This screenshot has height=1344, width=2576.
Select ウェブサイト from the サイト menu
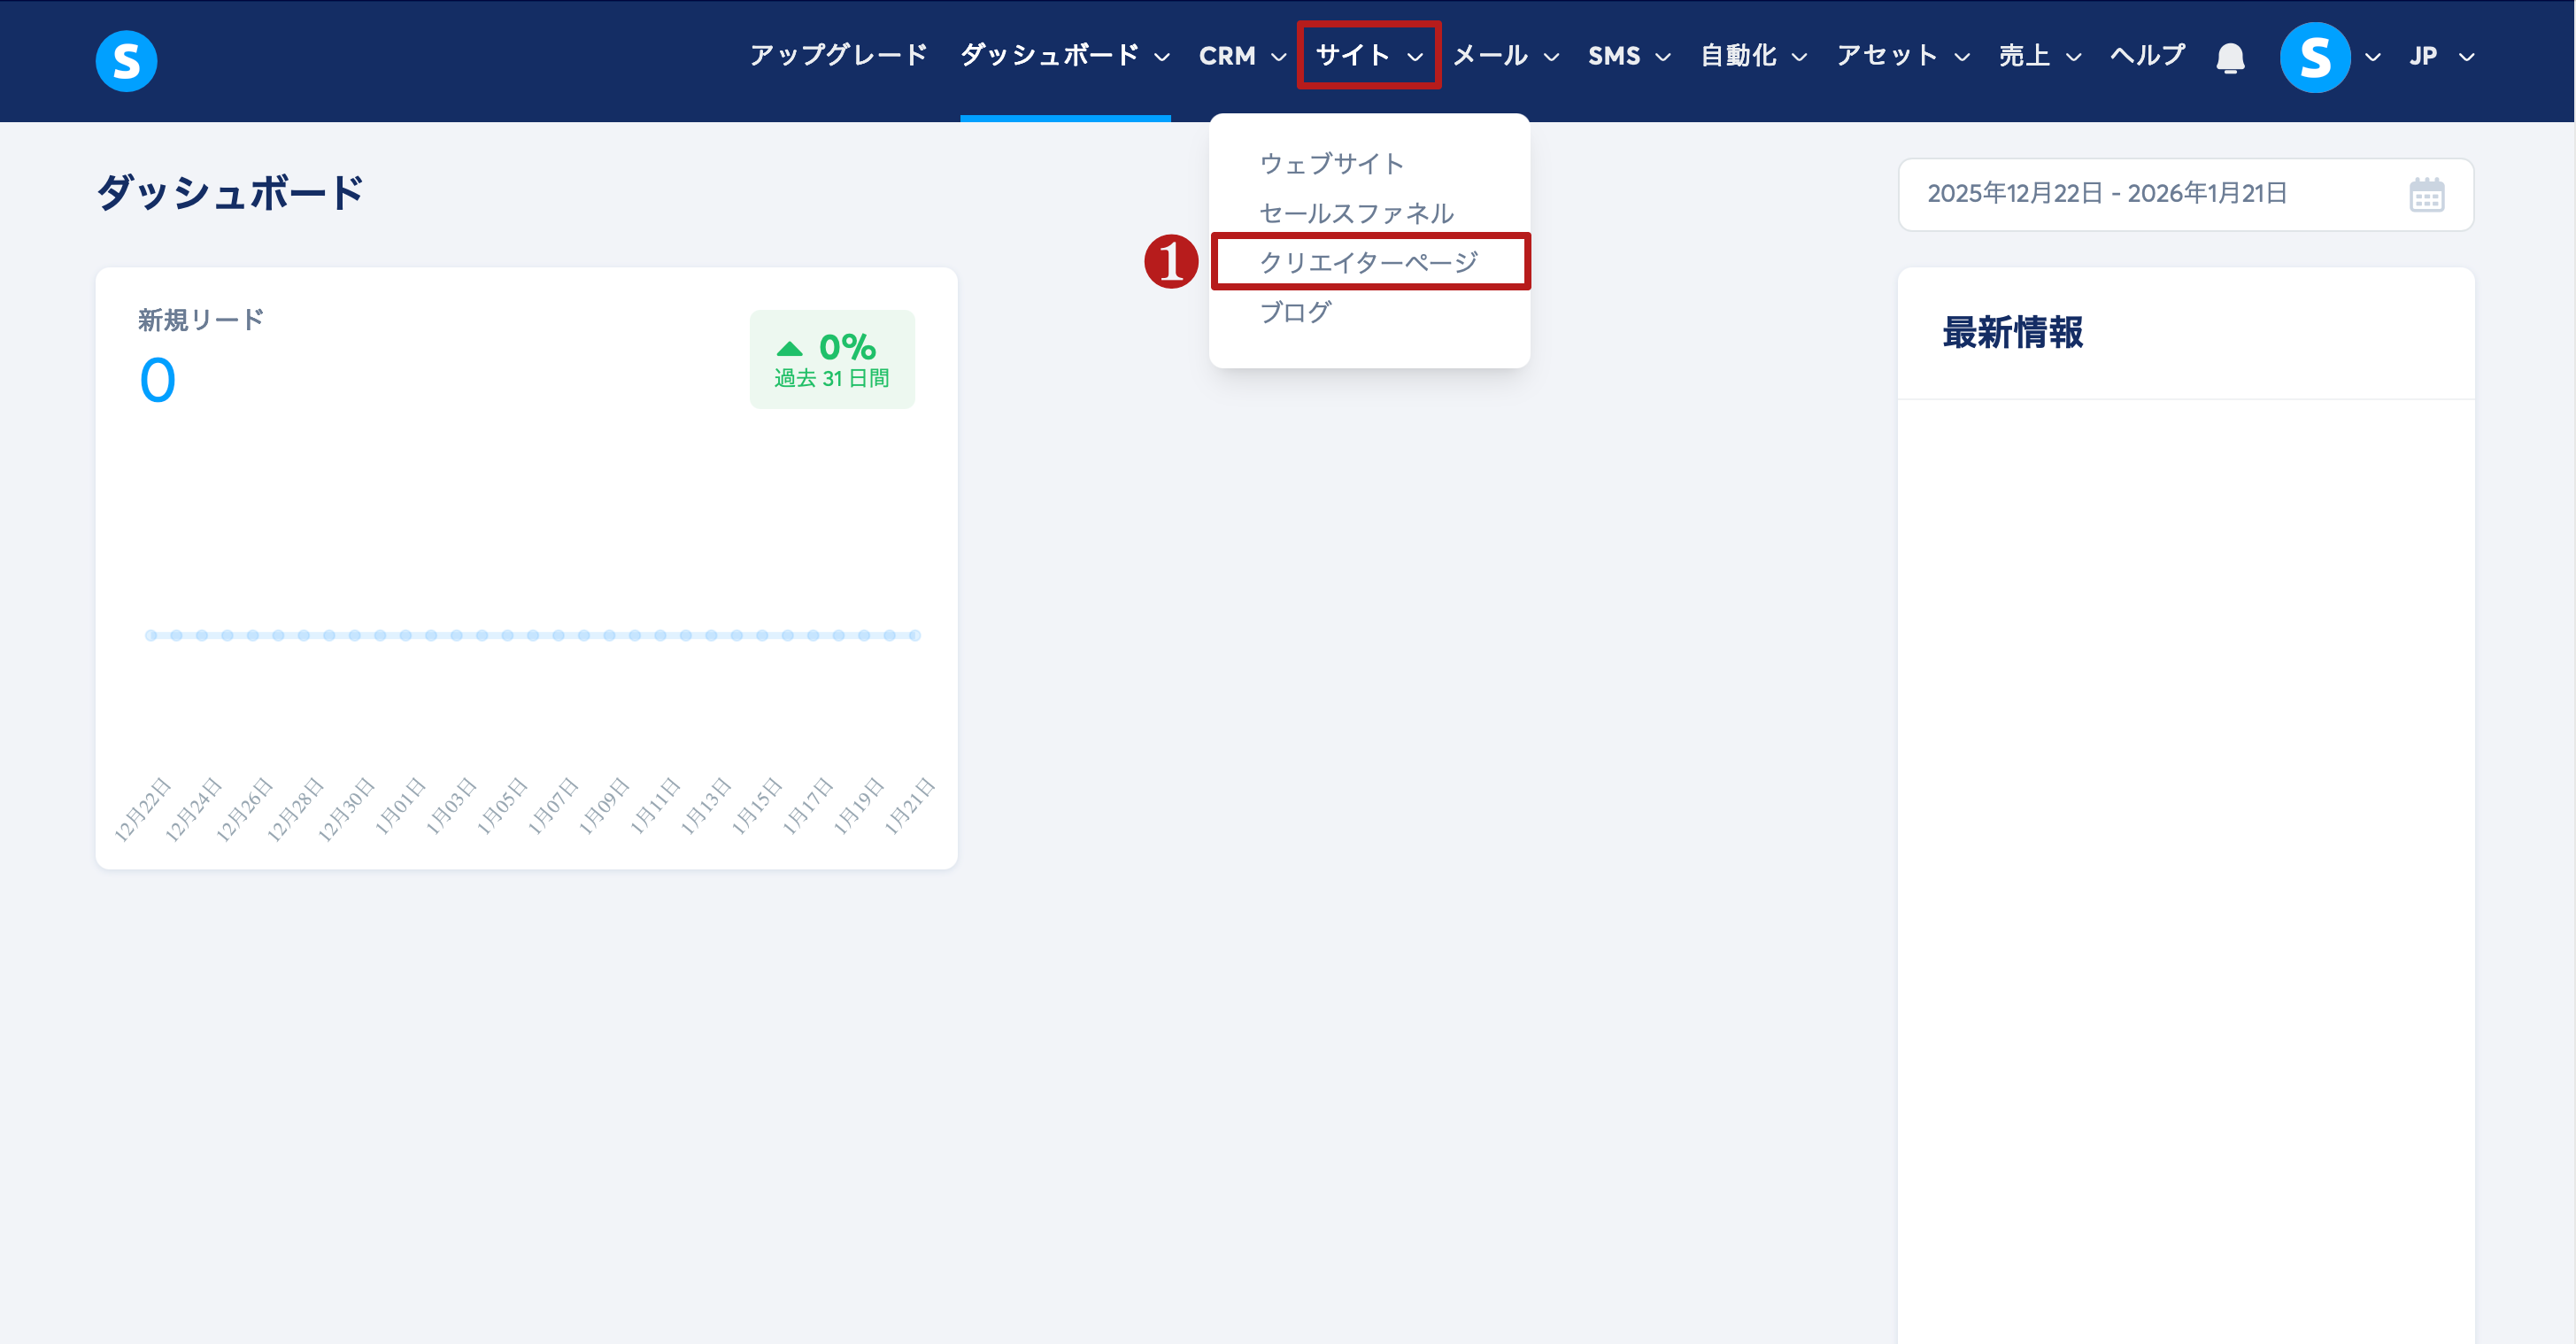coord(1331,163)
